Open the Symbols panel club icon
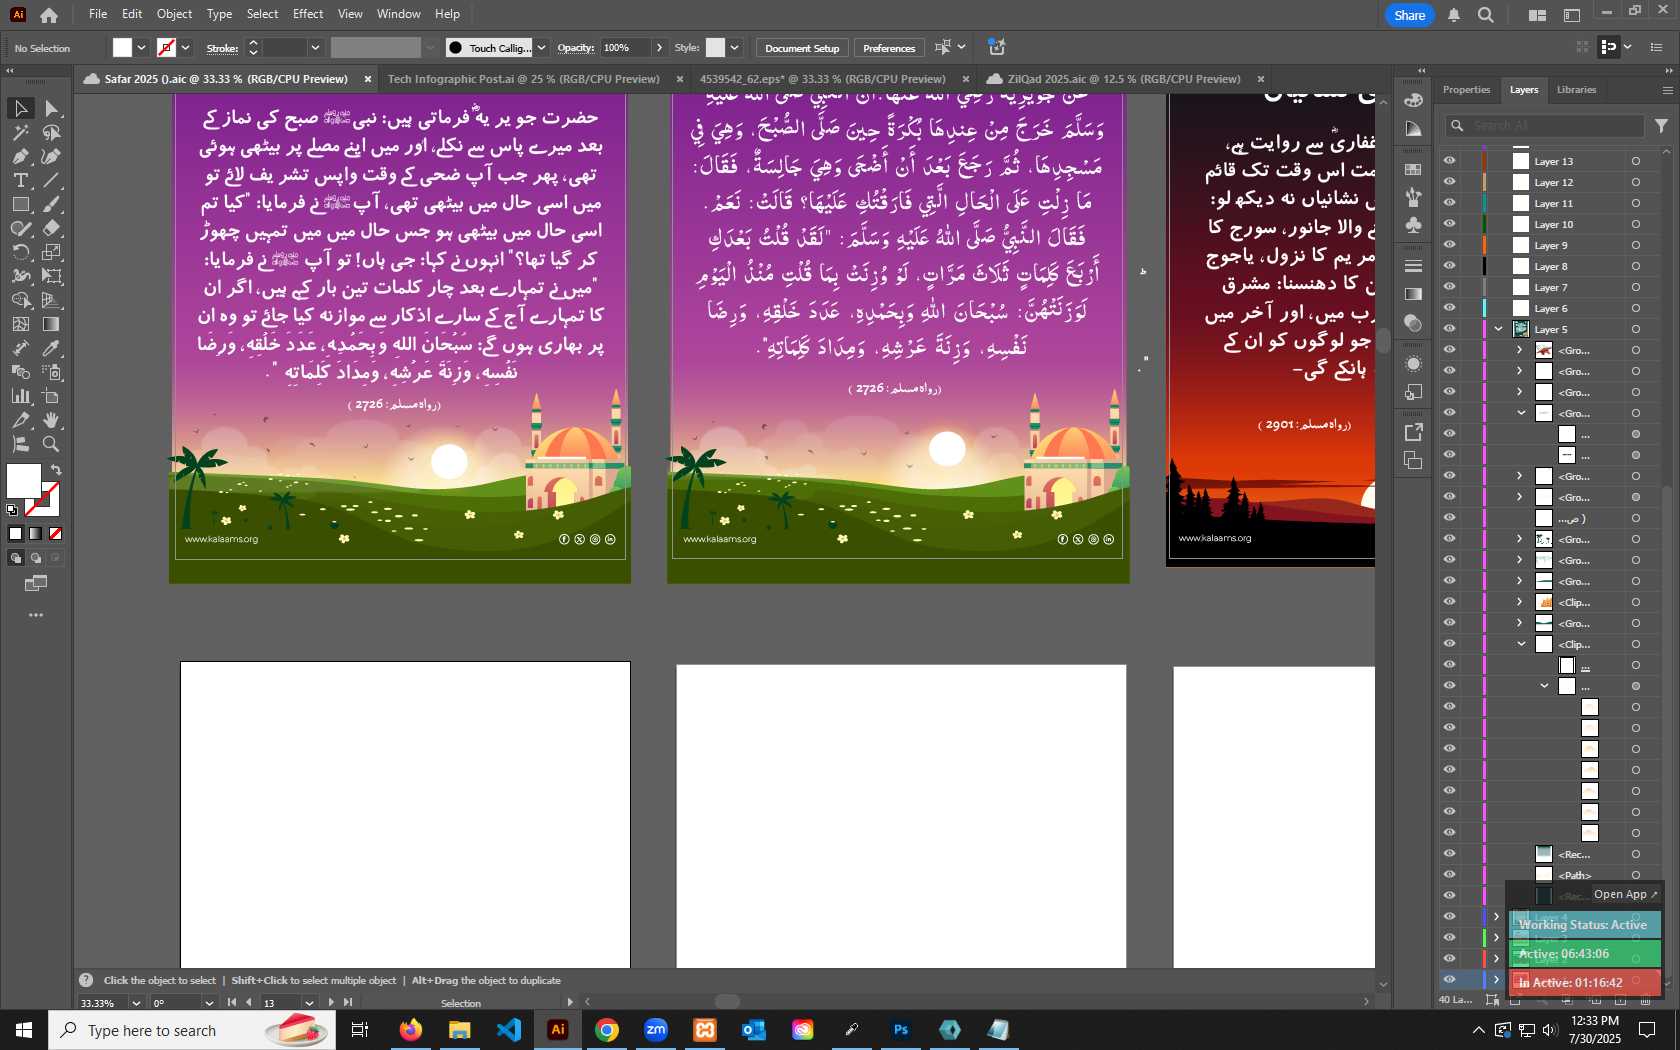The height and width of the screenshot is (1050, 1680). 1413,225
